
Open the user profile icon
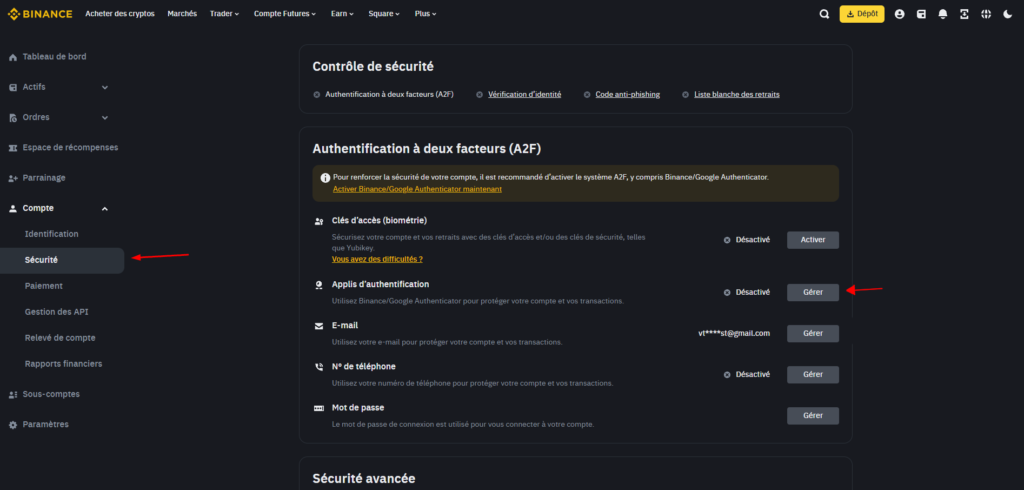point(899,14)
